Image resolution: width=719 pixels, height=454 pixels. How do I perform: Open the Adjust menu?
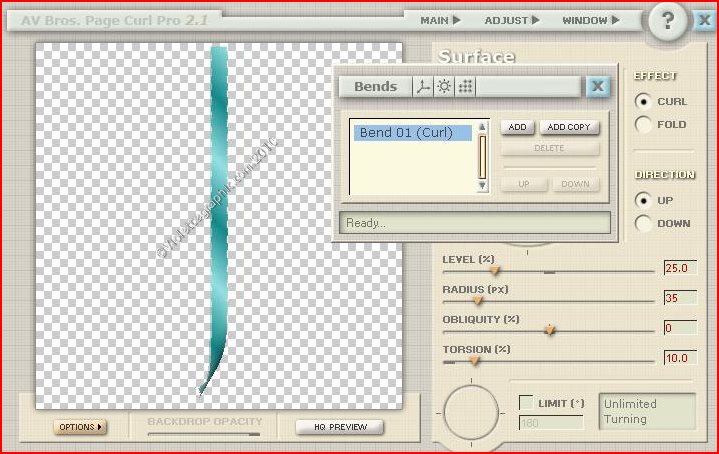coord(512,20)
